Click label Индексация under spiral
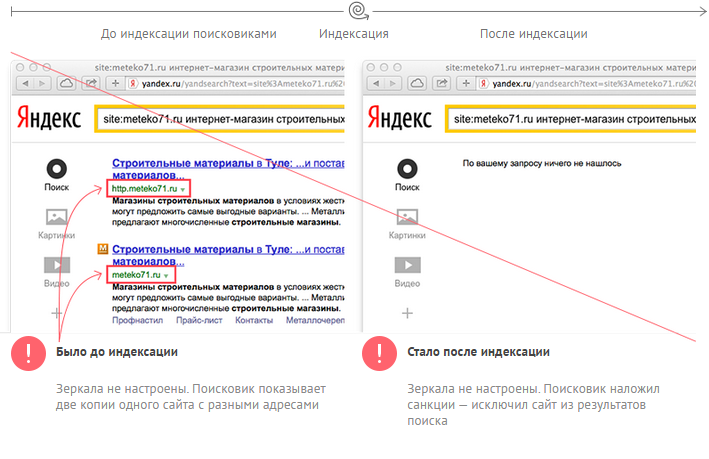The image size is (709, 459). (354, 34)
